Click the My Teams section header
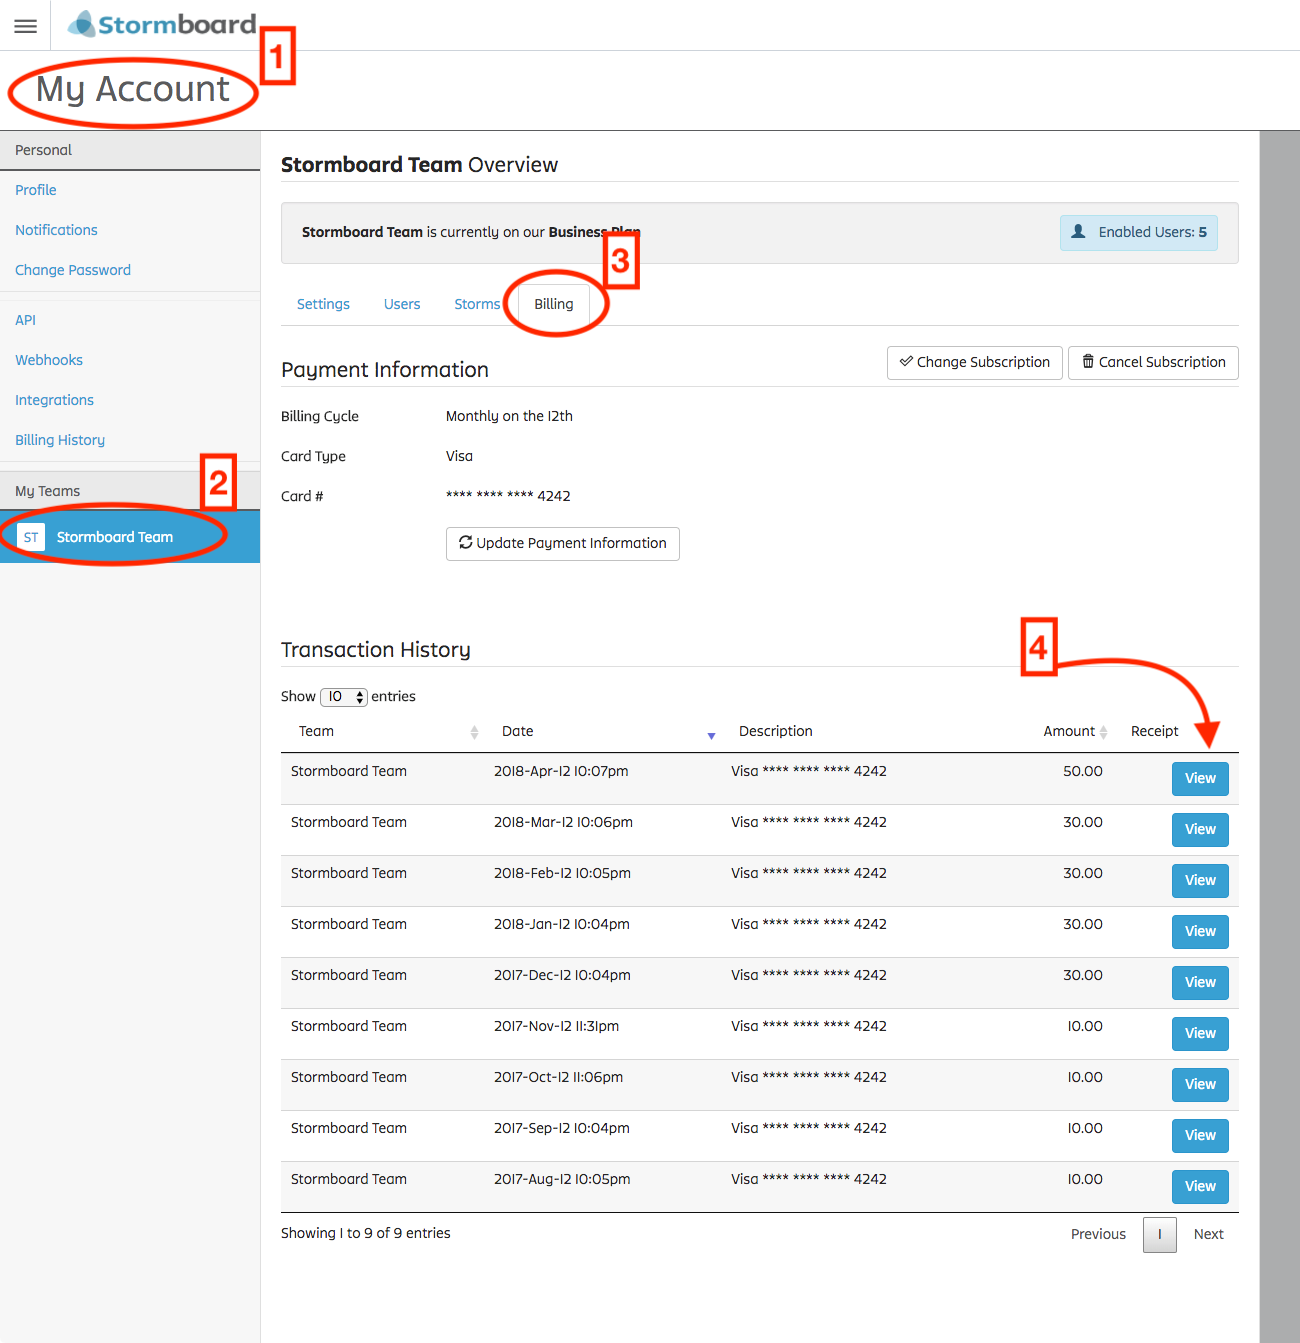Image resolution: width=1300 pixels, height=1343 pixels. click(130, 491)
